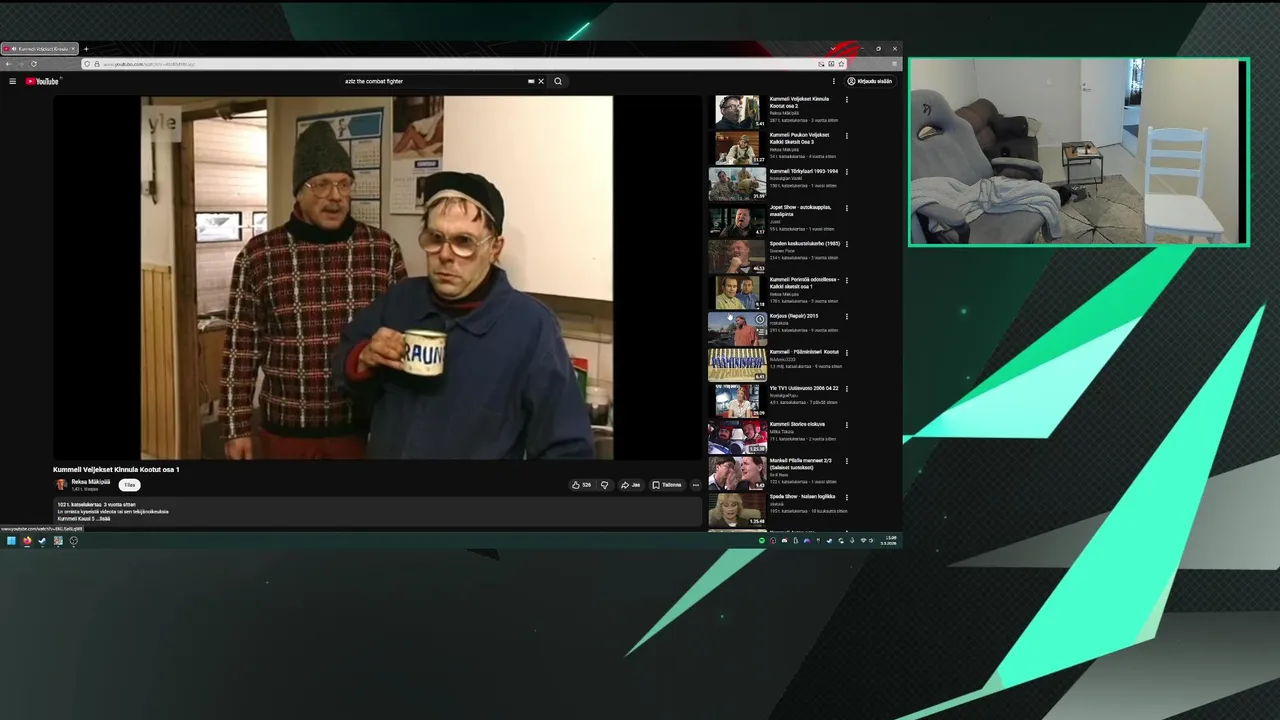Dislike the video with thumbs-down icon
Image resolution: width=1280 pixels, height=720 pixels.
coord(604,485)
